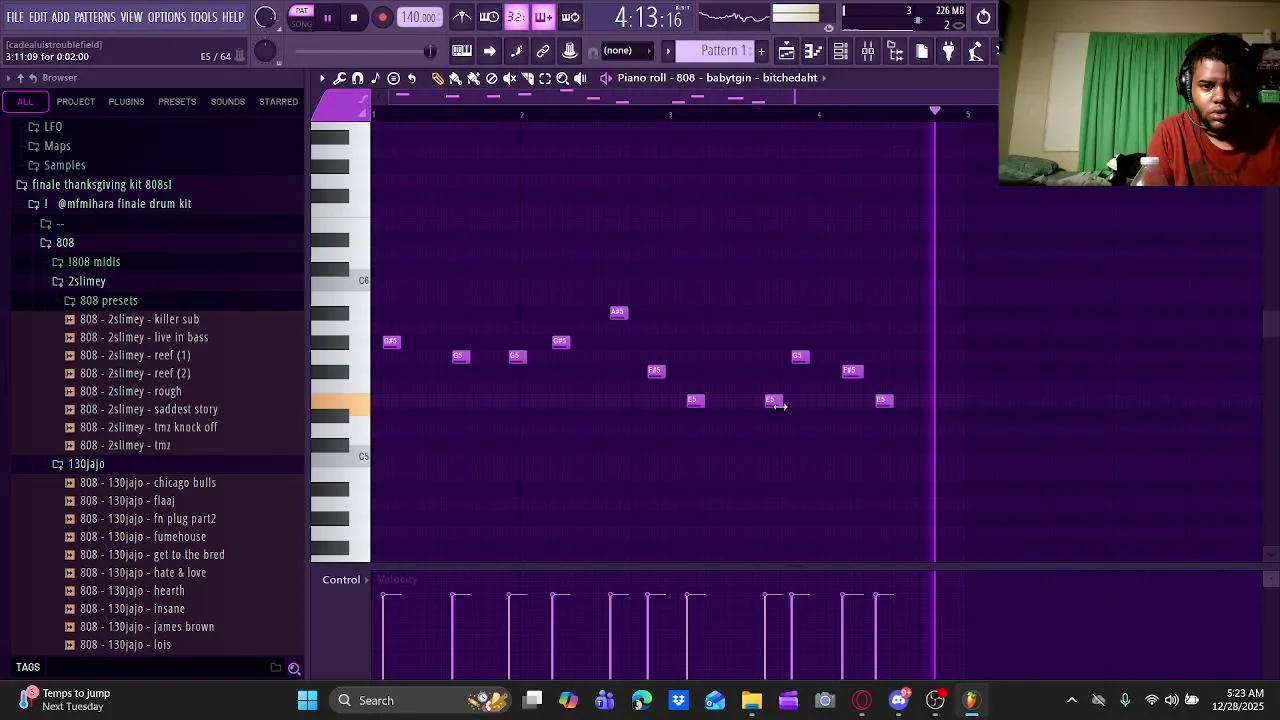Viewport: 1280px width, 720px height.
Task: Toggle the overdub/blend recording button
Action: point(543,17)
